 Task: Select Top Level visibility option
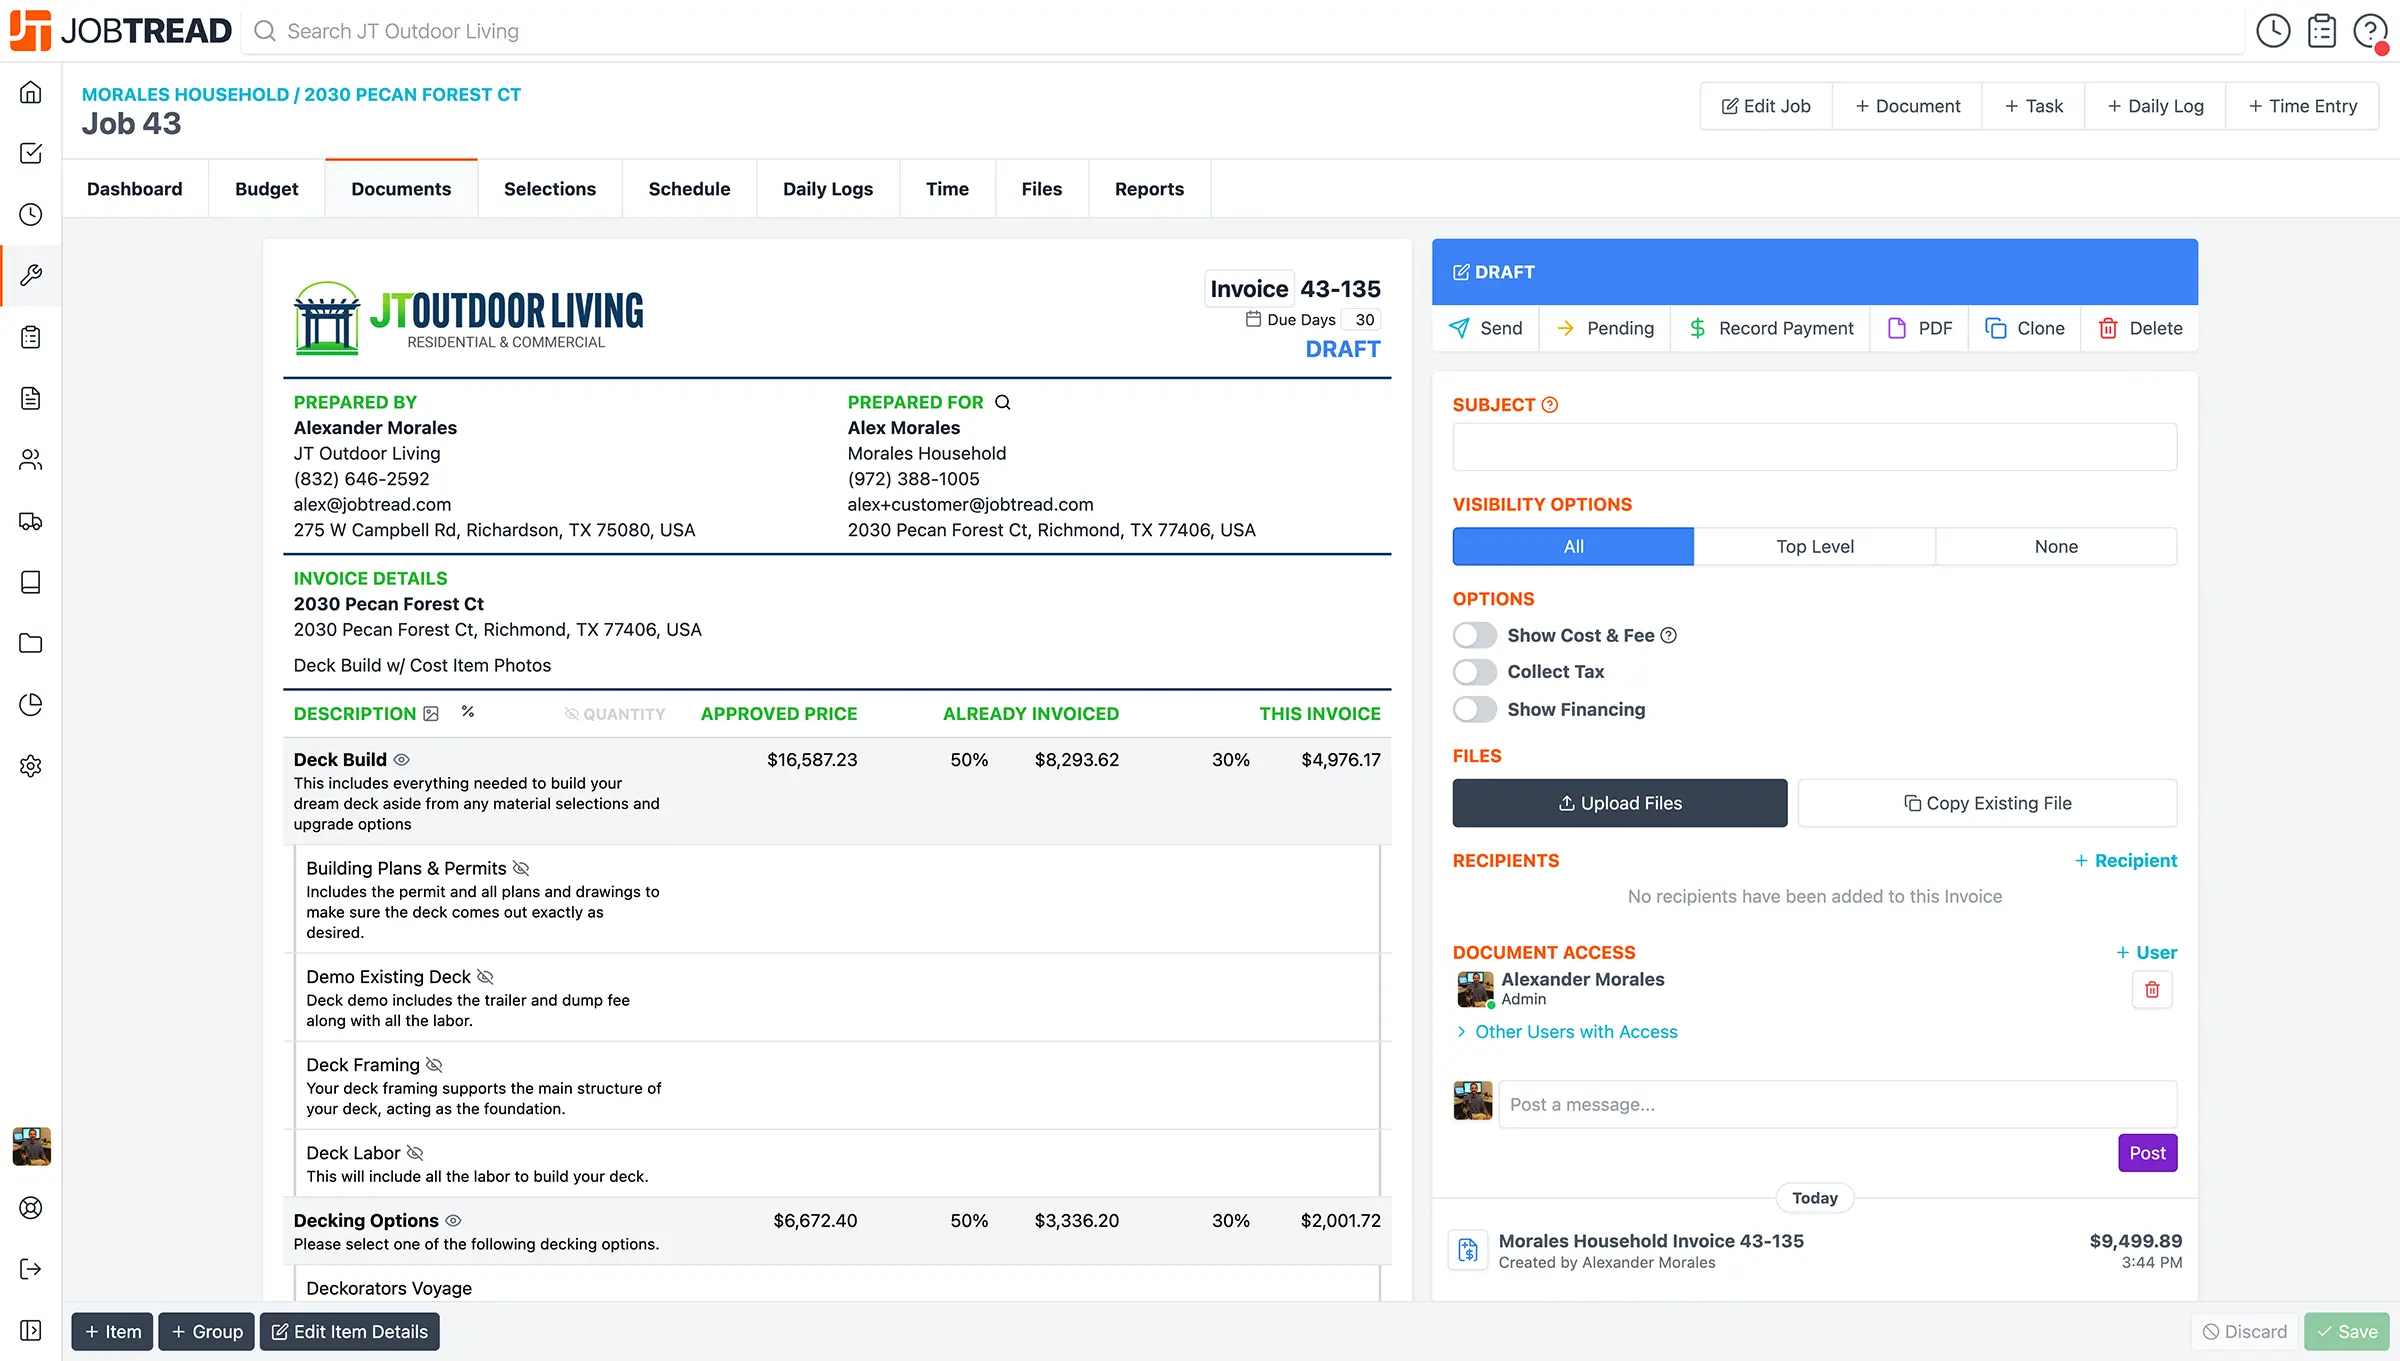(1814, 546)
